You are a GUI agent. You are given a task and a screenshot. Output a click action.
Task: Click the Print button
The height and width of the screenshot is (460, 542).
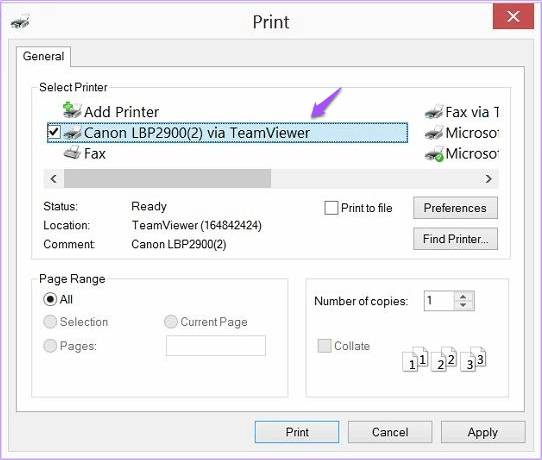coord(297,432)
